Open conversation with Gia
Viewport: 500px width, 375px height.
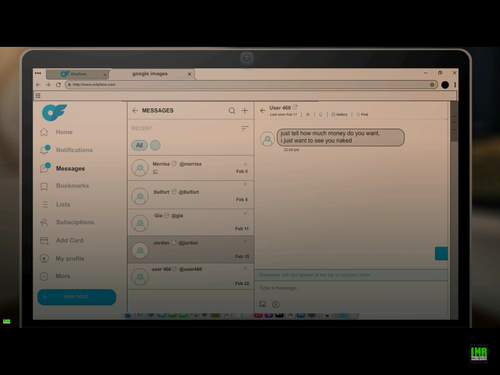(x=190, y=222)
